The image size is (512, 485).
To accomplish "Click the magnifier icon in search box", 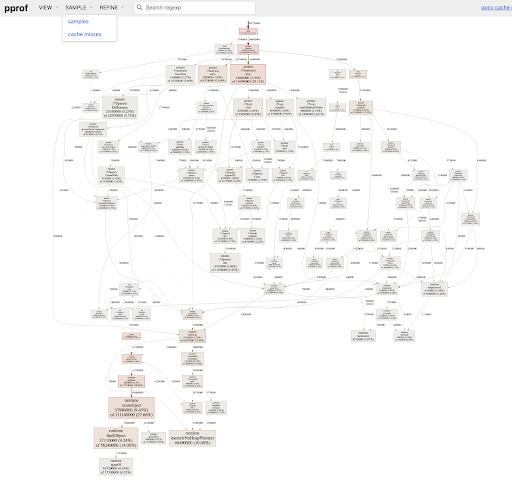I will pos(140,7).
